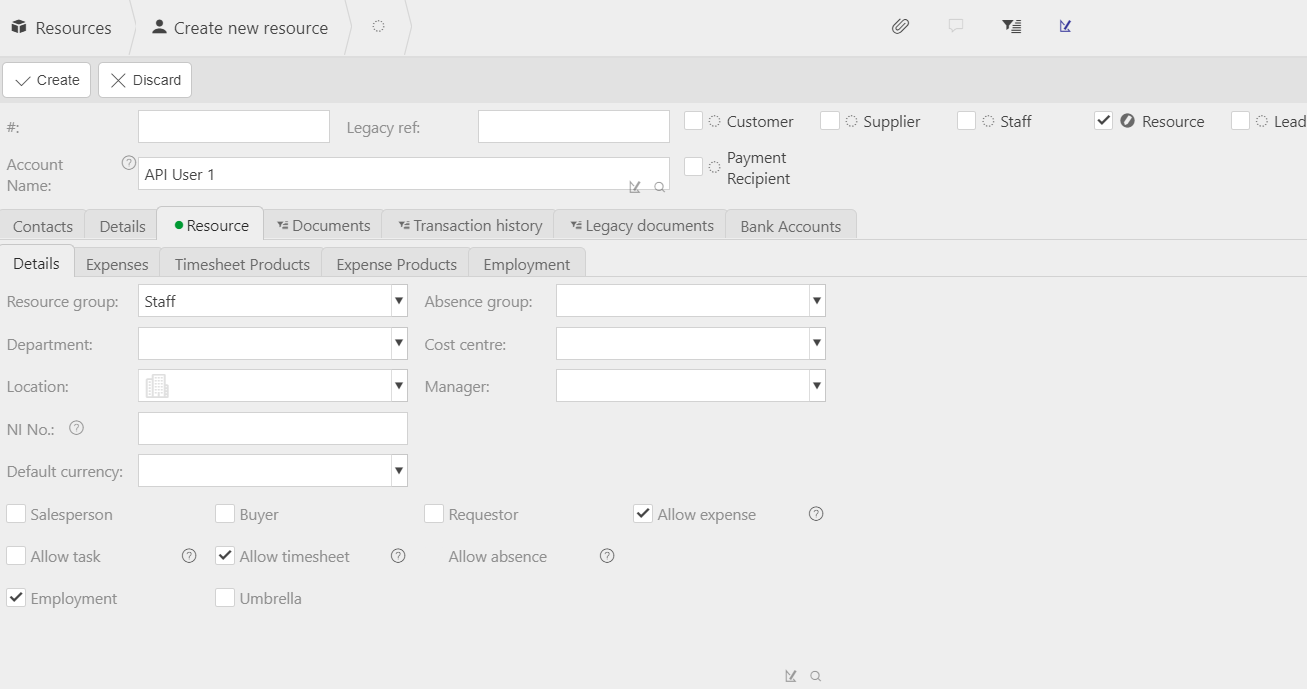Tick the Supplier checkbox
The width and height of the screenshot is (1307, 689).
(x=830, y=121)
